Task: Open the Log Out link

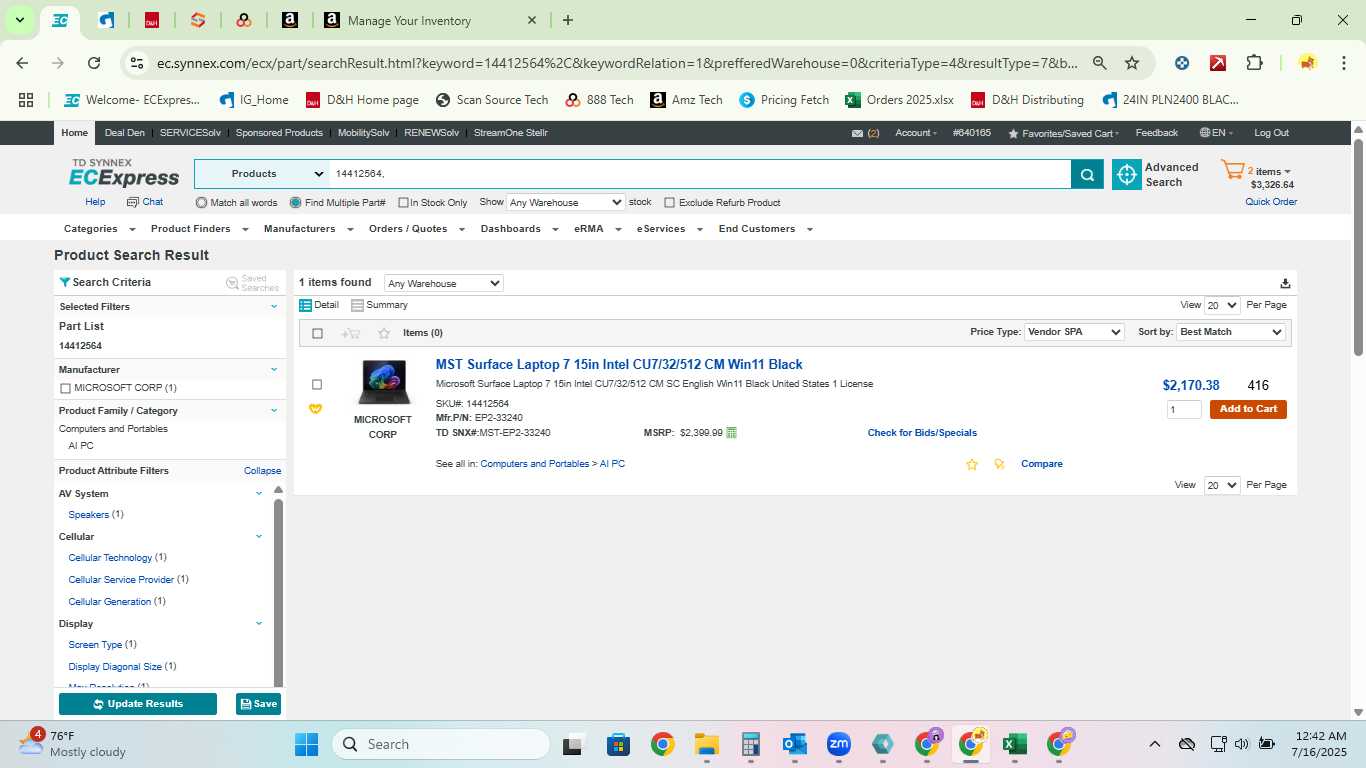Action: [1272, 133]
